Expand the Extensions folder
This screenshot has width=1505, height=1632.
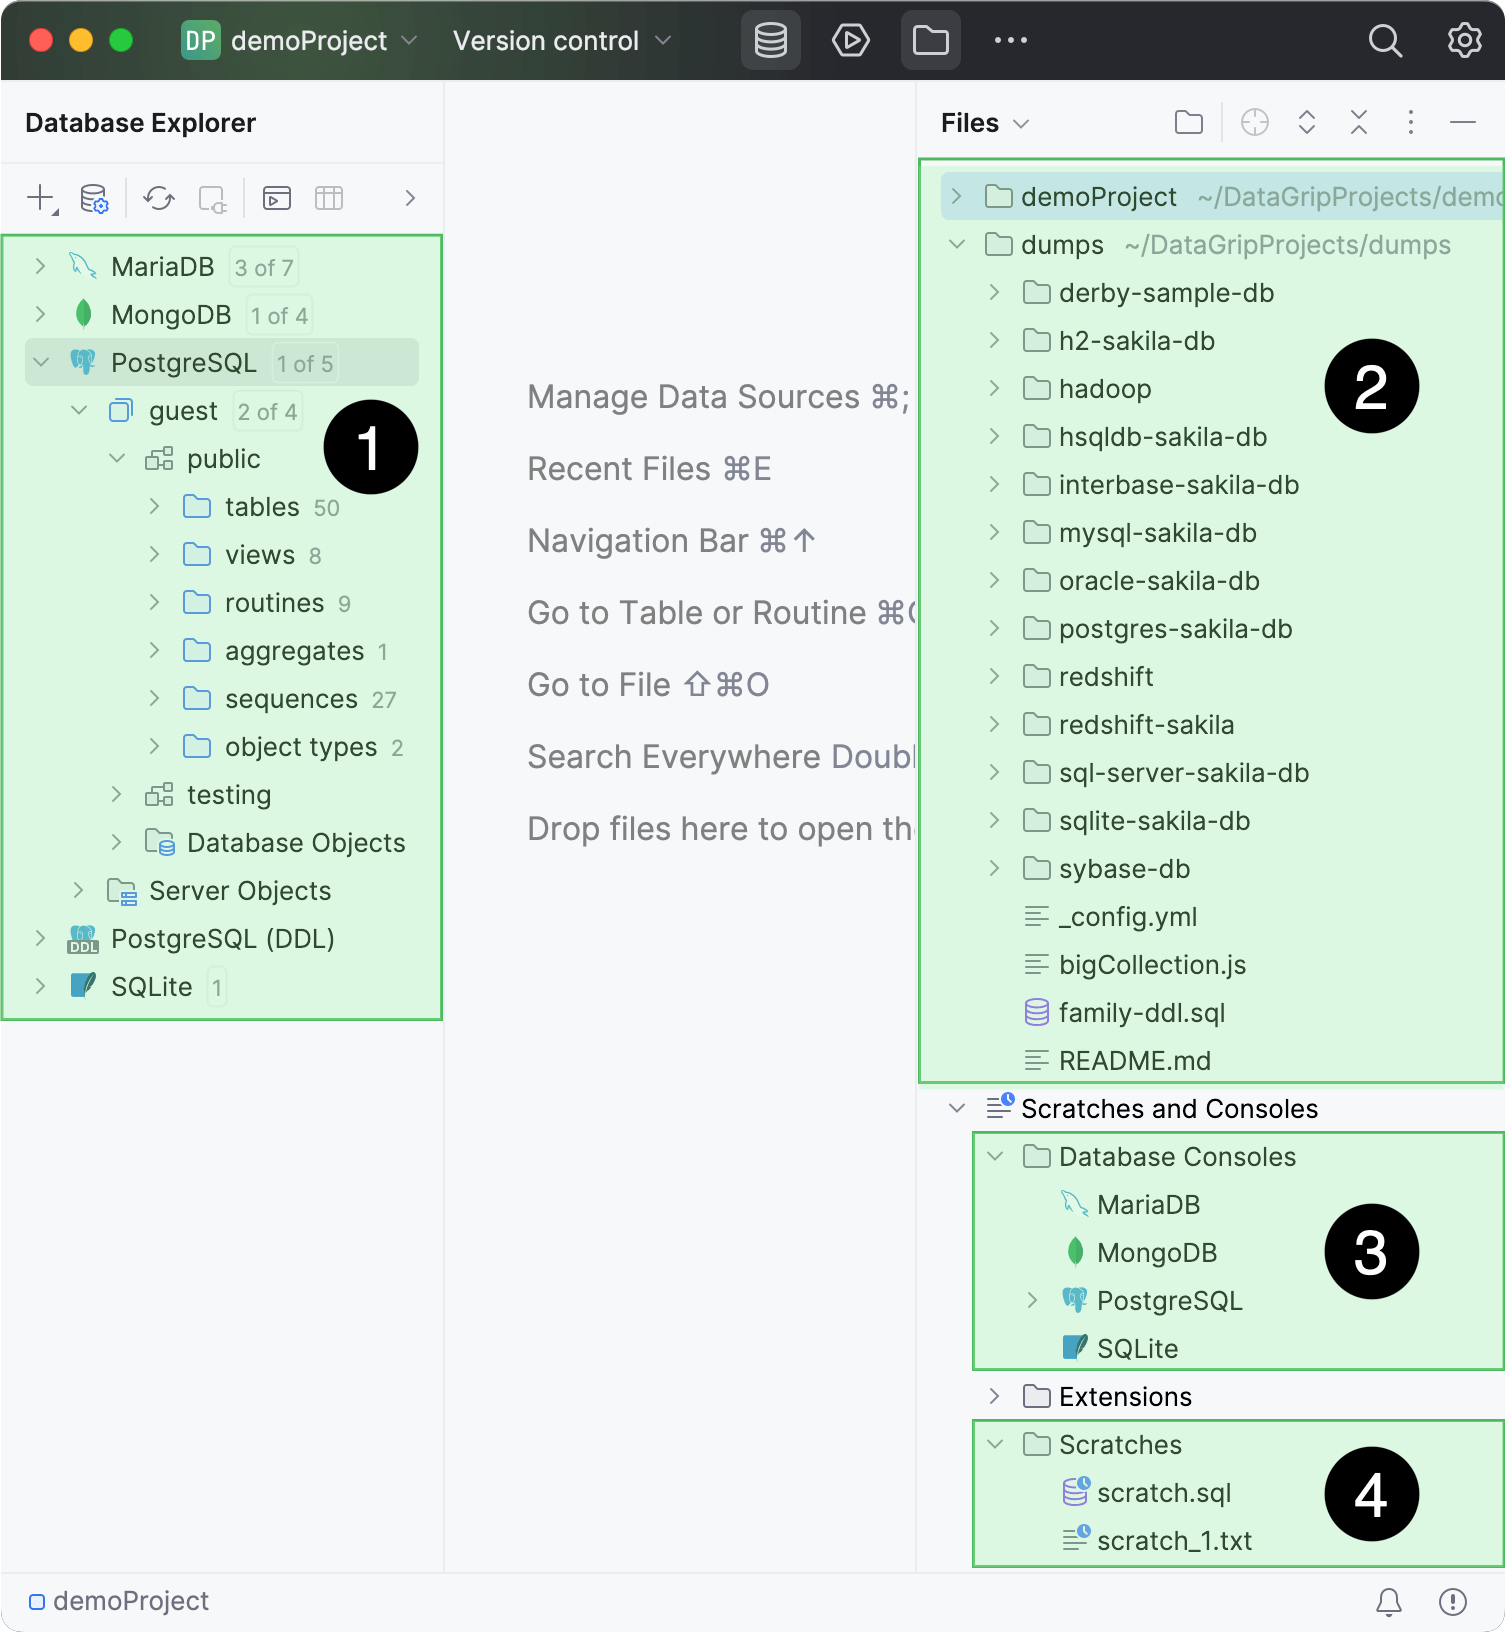[x=994, y=1396]
